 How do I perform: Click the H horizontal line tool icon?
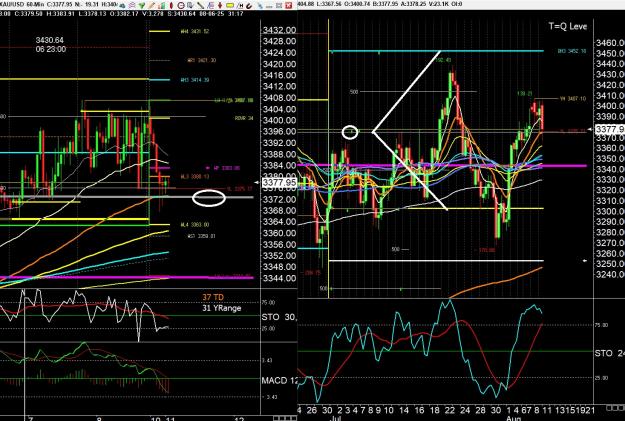click(x=241, y=6)
